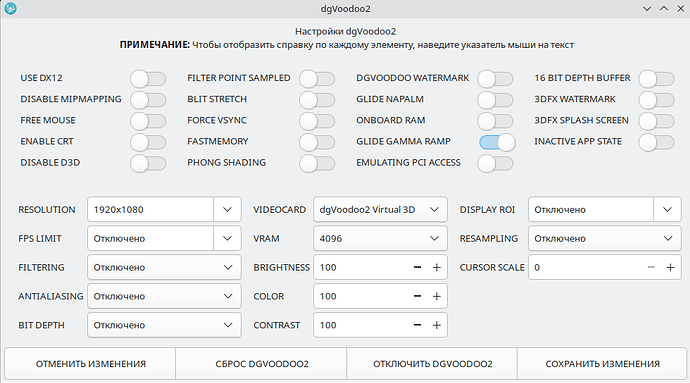Click ОТКЛЮЧИТЬ DGVOODOO2 button

[x=432, y=364]
